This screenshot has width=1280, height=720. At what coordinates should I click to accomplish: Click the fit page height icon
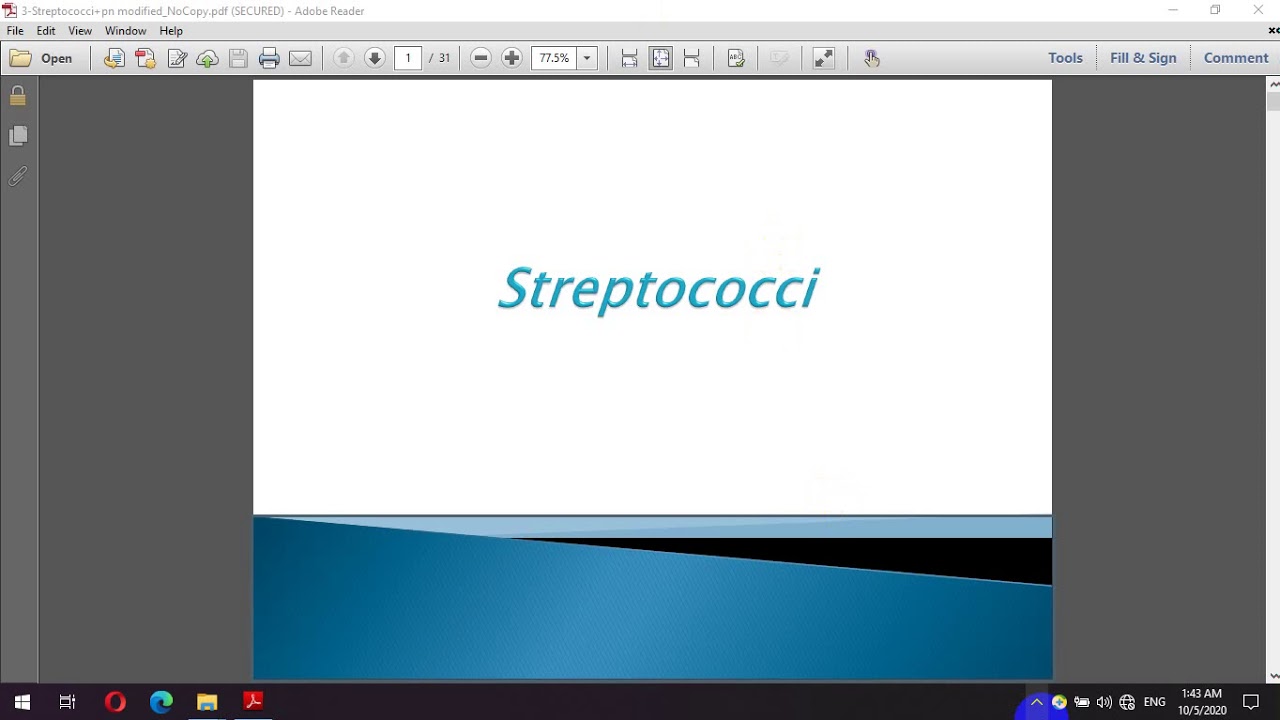pyautogui.click(x=692, y=58)
